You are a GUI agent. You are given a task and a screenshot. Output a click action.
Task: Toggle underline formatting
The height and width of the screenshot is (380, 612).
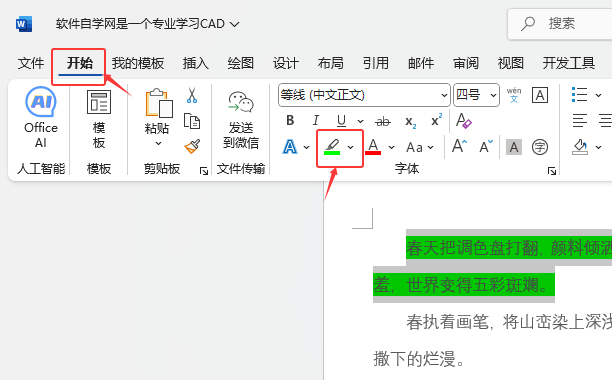tap(341, 121)
